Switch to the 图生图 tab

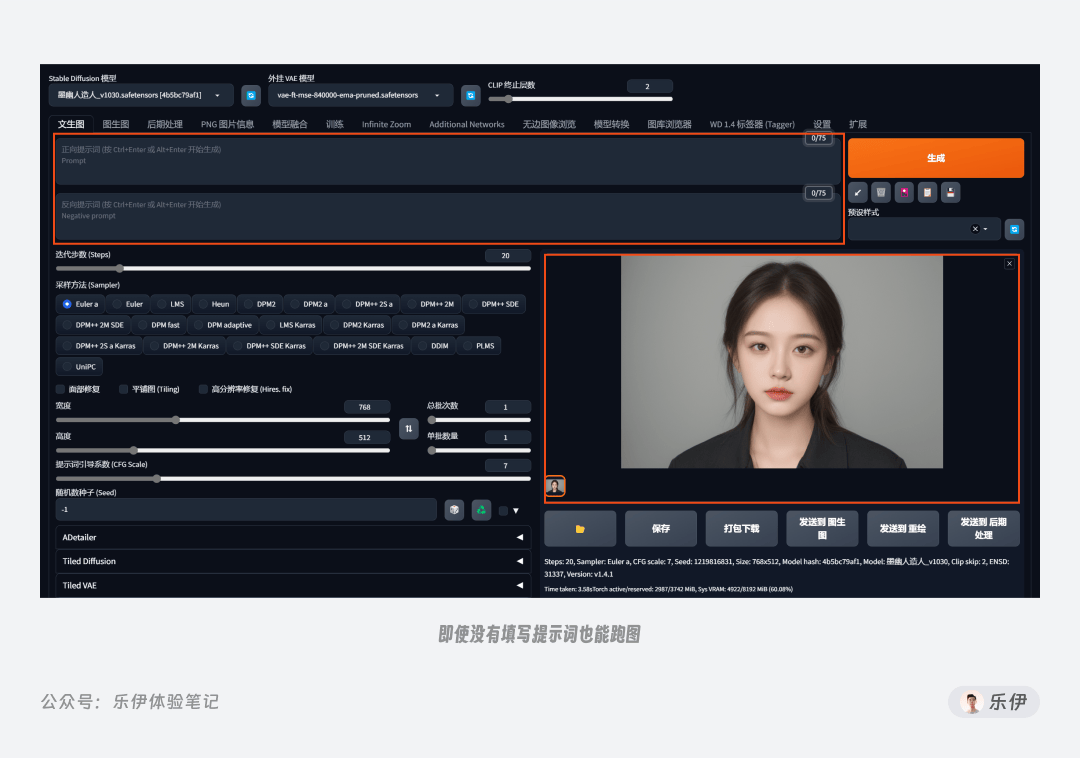[116, 124]
